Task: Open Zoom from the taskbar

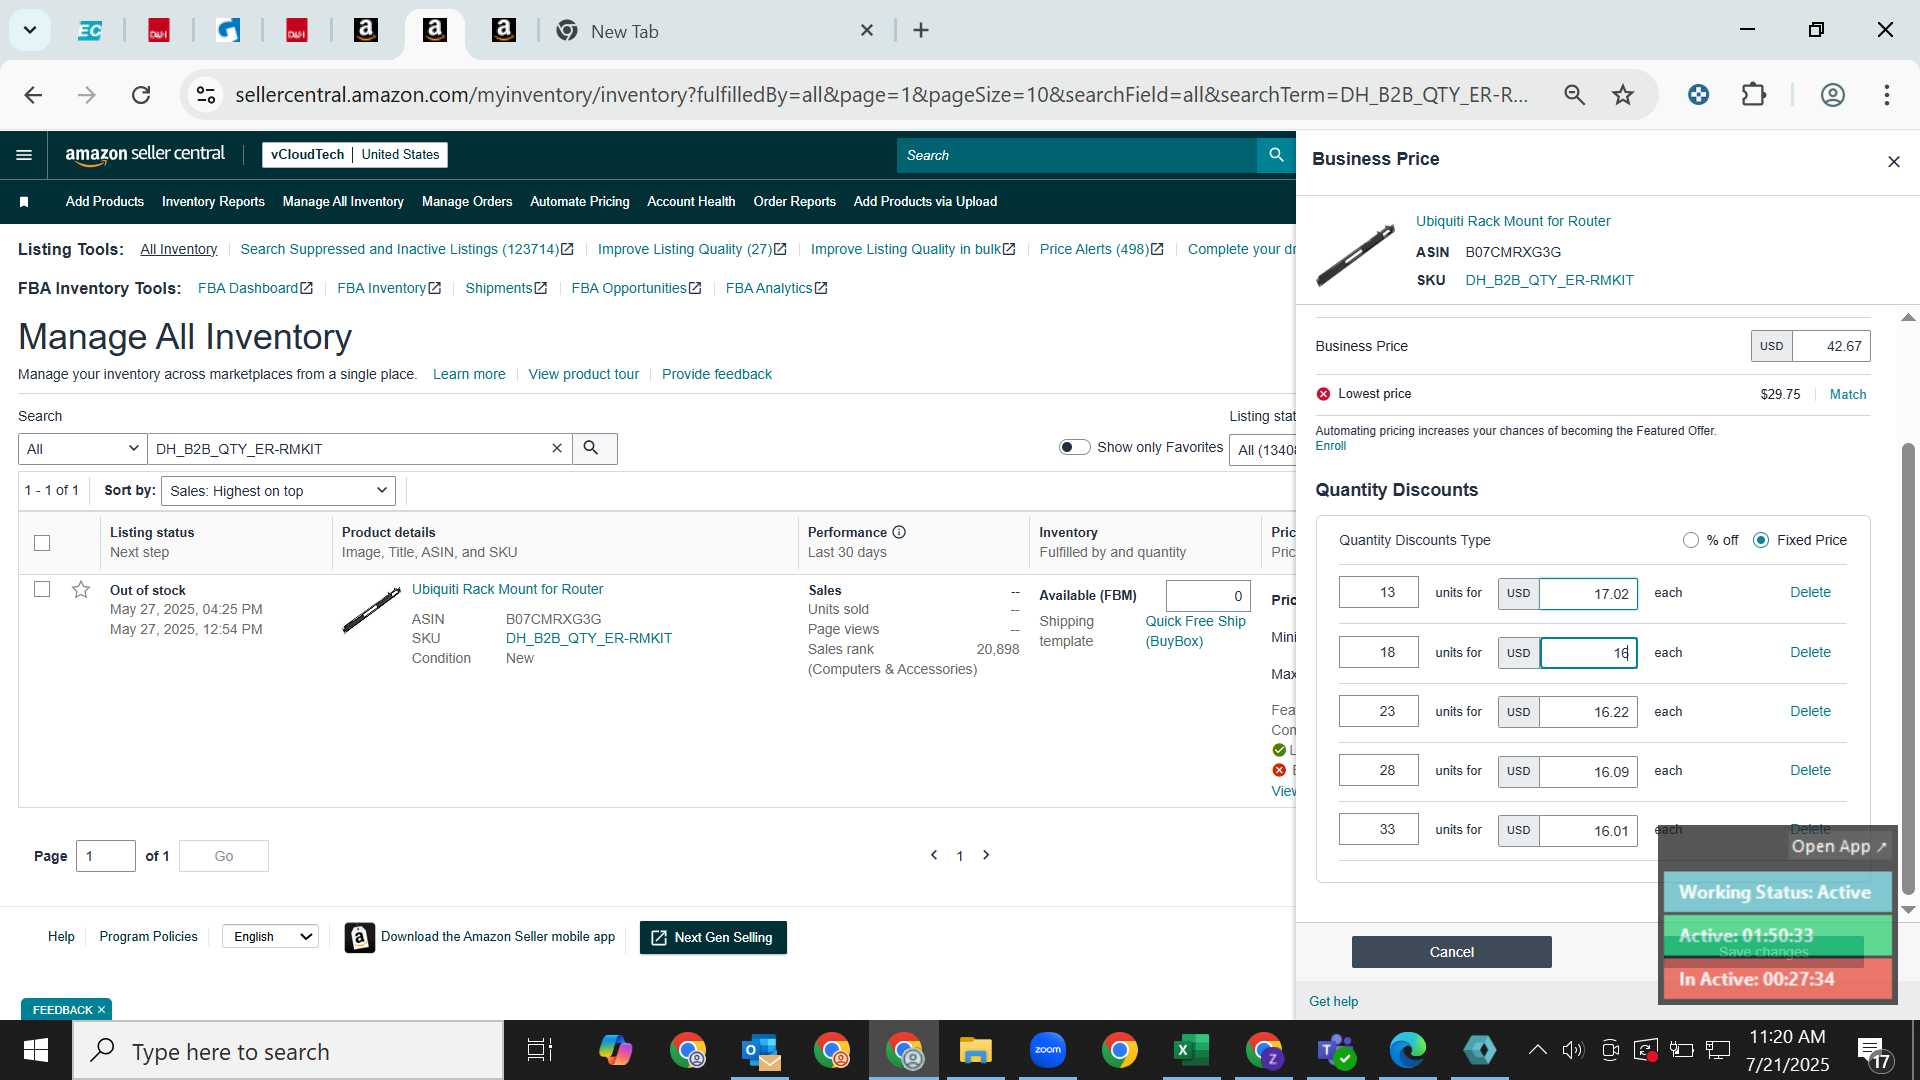Action: tap(1047, 1050)
